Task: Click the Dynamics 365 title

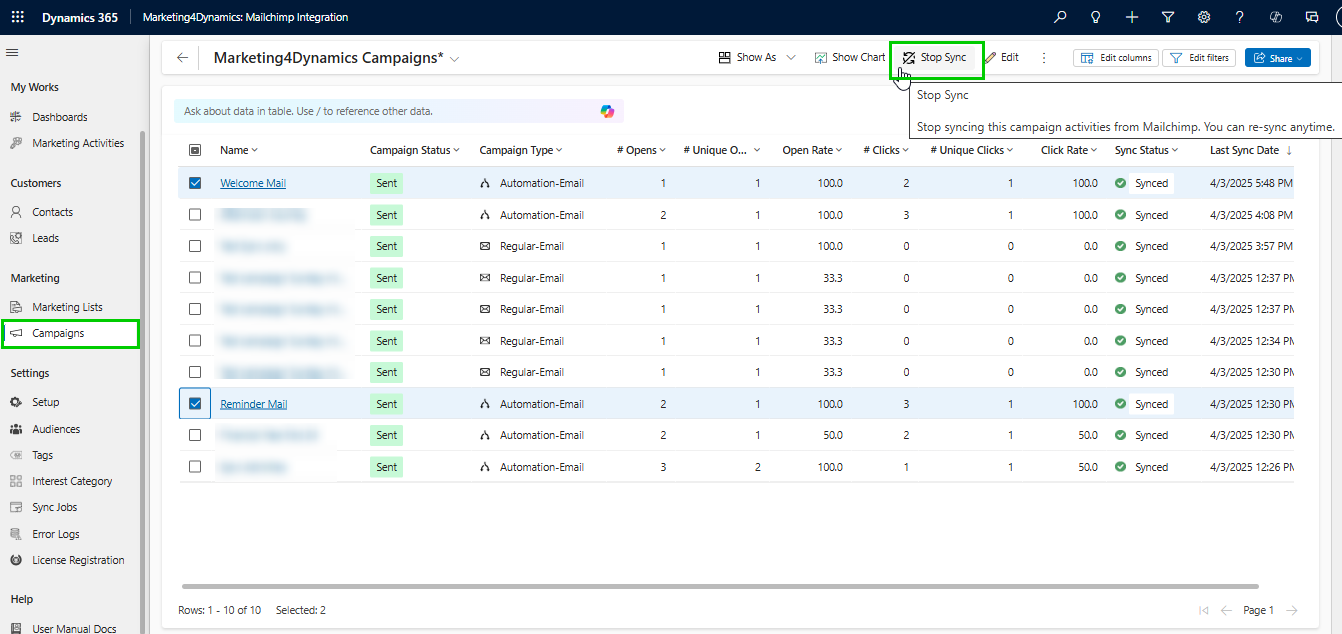Action: click(x=79, y=17)
